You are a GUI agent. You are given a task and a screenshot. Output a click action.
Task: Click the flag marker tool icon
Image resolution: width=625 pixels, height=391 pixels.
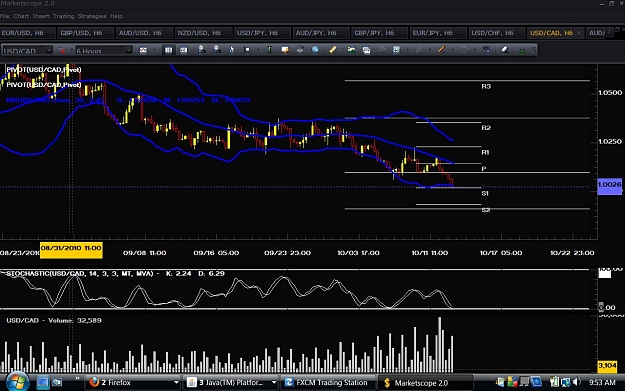[x=247, y=50]
